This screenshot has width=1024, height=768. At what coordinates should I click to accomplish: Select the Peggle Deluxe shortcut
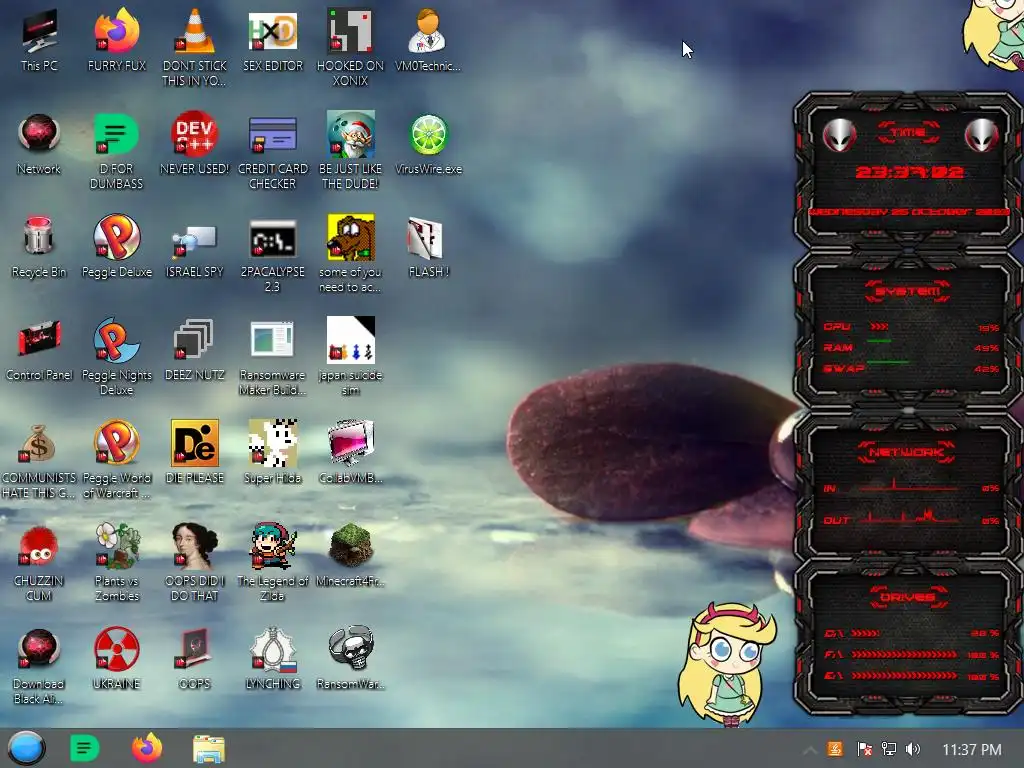click(117, 246)
